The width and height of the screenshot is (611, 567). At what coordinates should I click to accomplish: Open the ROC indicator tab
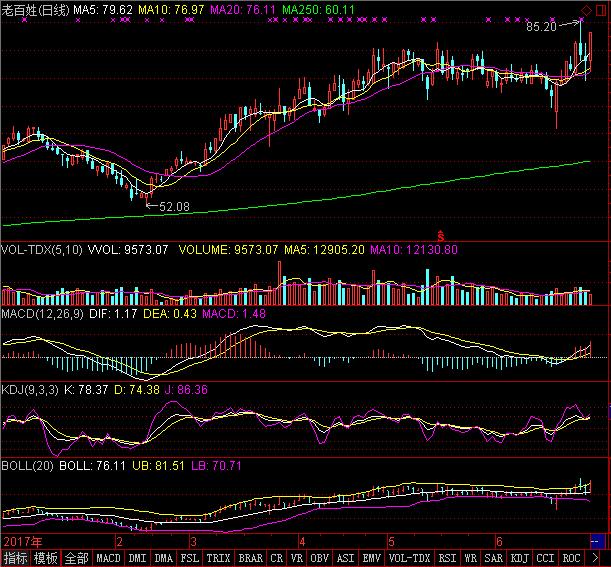click(572, 558)
